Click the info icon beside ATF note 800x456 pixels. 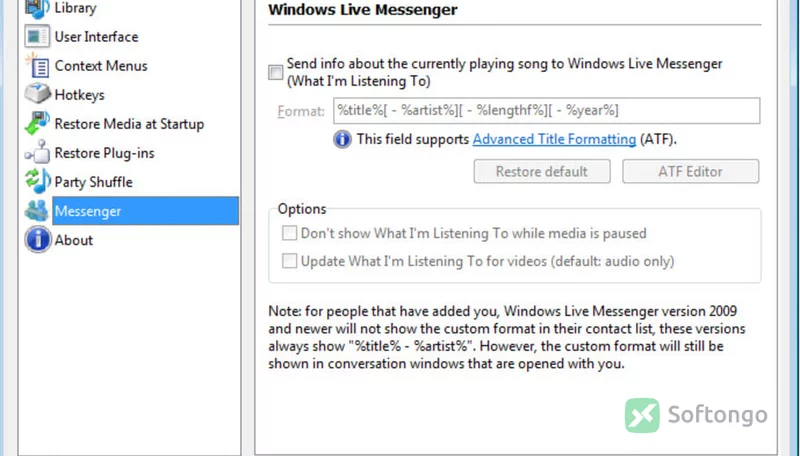point(342,139)
